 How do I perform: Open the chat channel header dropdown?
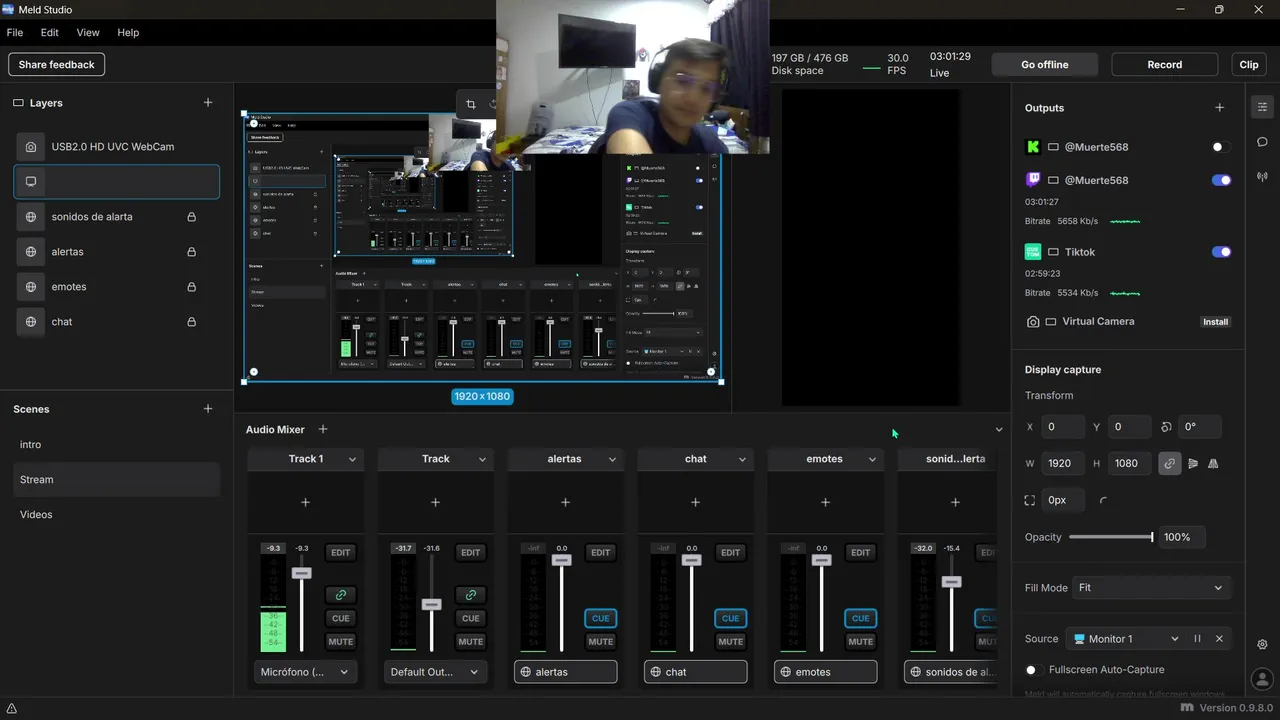pos(742,459)
